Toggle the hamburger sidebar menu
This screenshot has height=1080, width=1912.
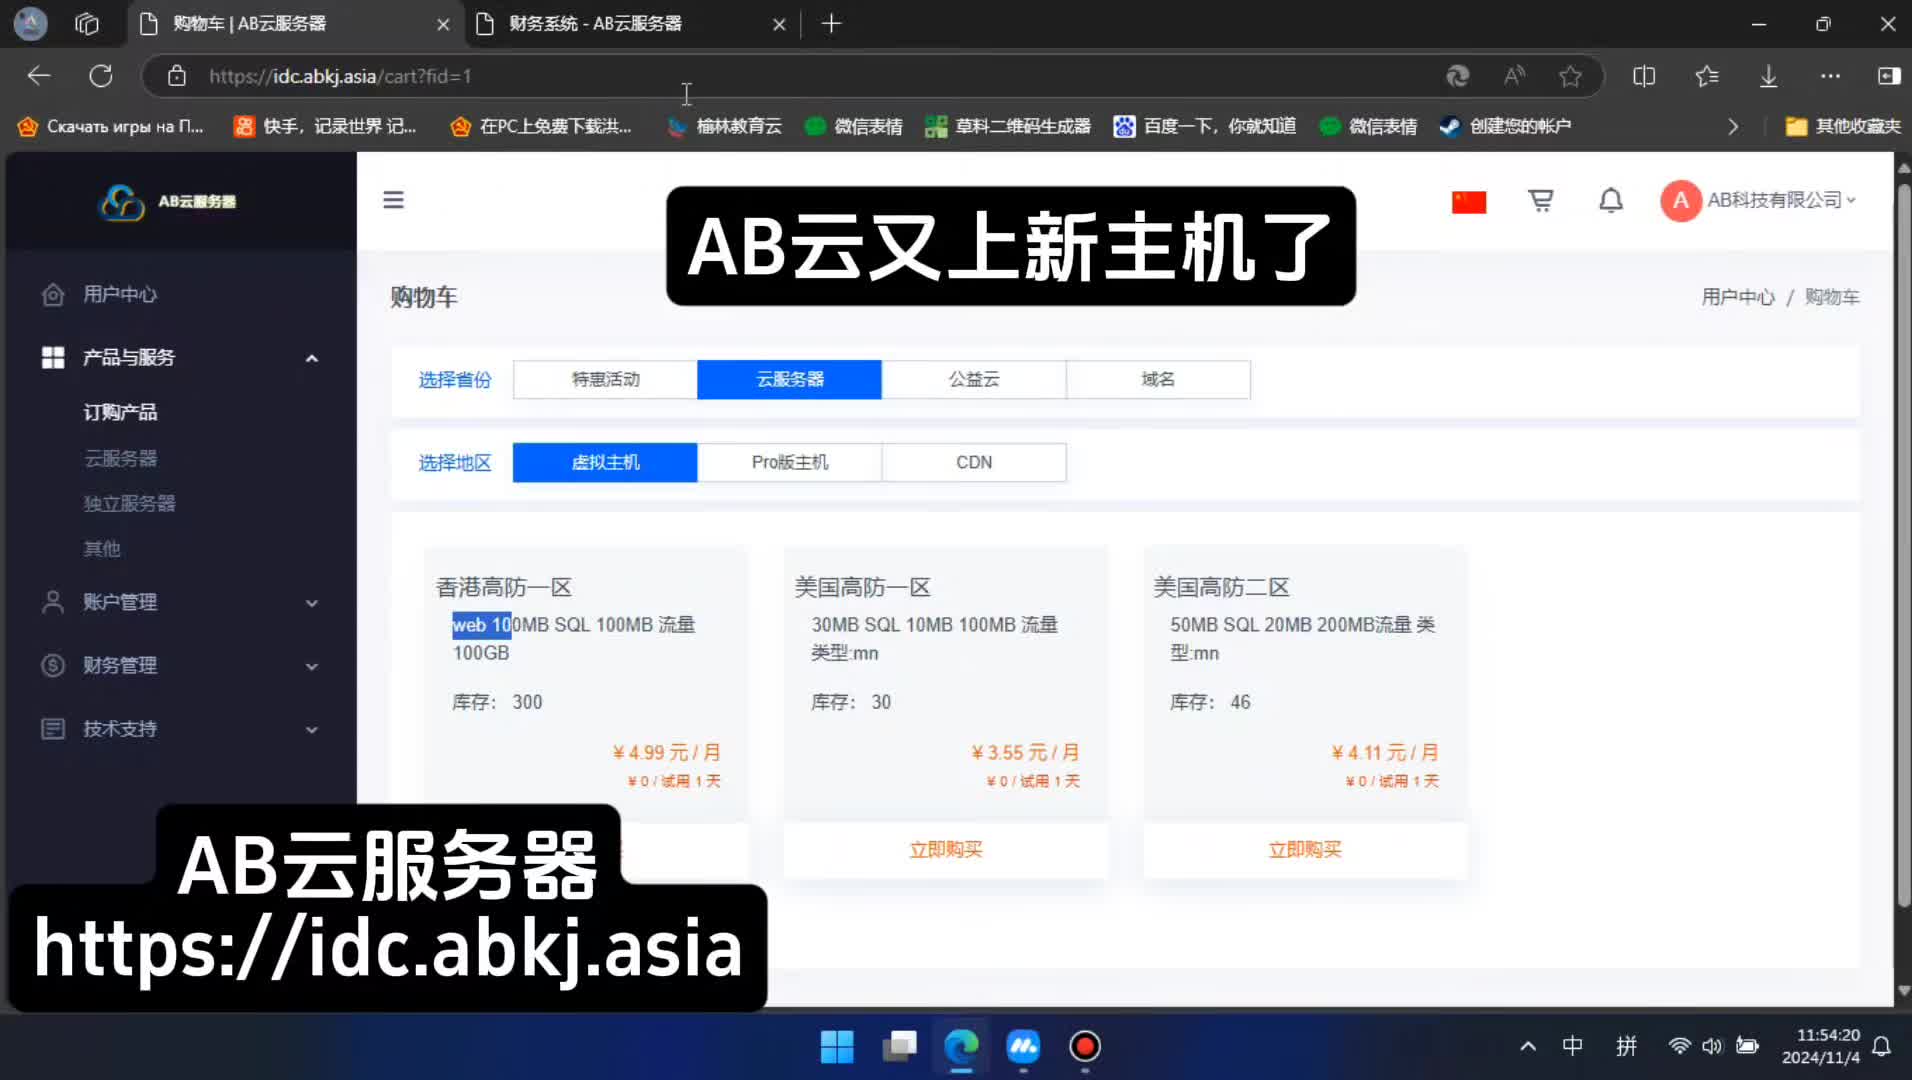click(394, 200)
